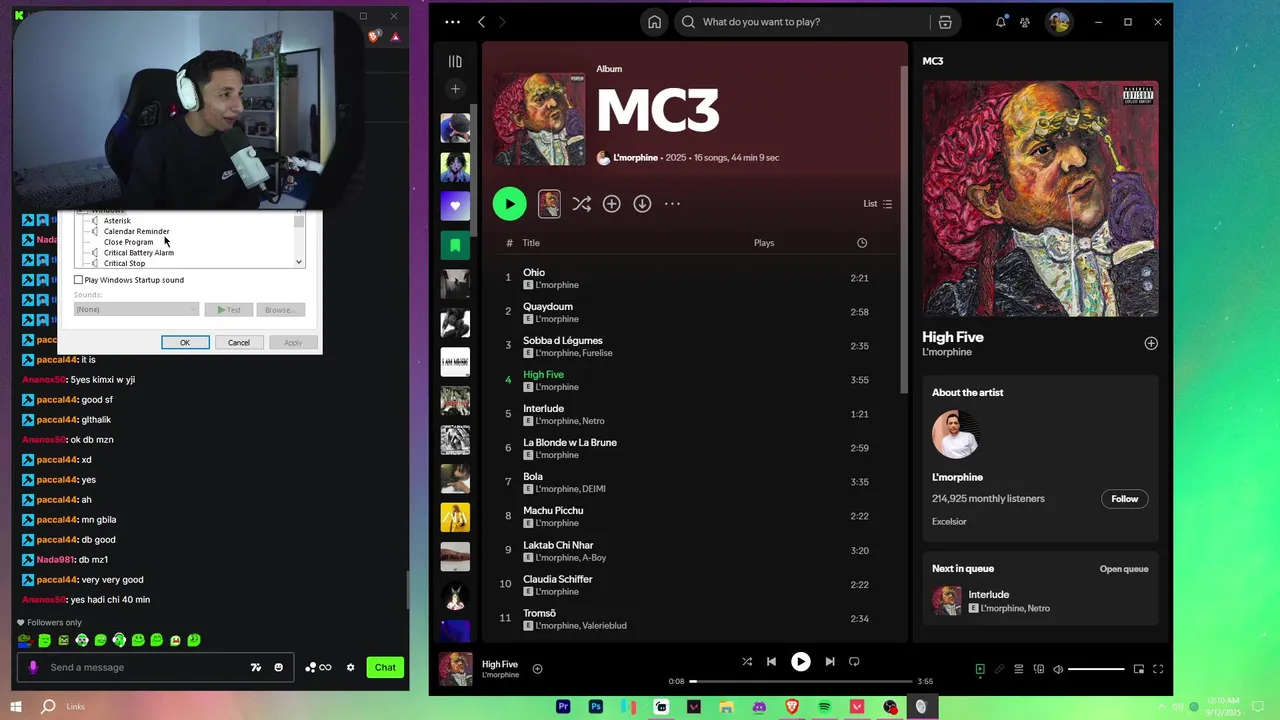Viewport: 1280px width, 720px height.
Task: Go back in Spotify navigation
Action: click(x=481, y=22)
